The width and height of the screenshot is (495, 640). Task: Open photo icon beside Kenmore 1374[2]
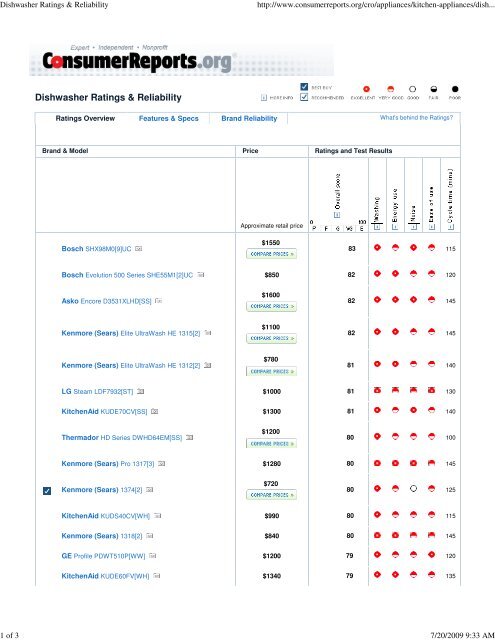click(x=150, y=489)
